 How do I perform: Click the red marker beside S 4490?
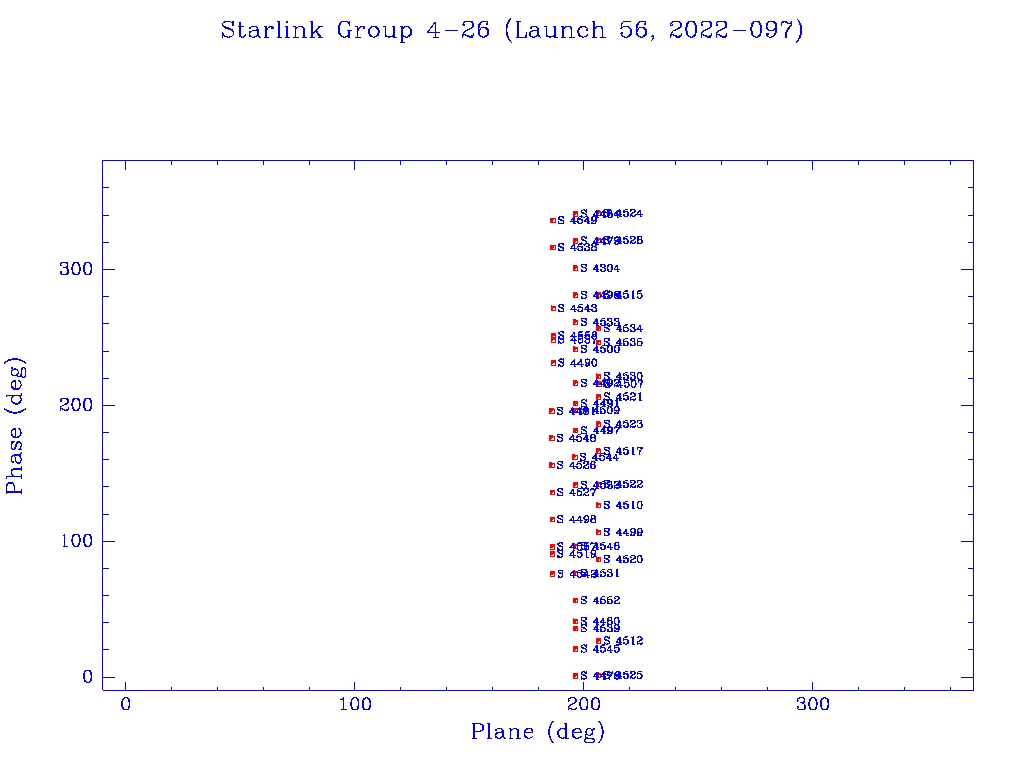pos(553,363)
